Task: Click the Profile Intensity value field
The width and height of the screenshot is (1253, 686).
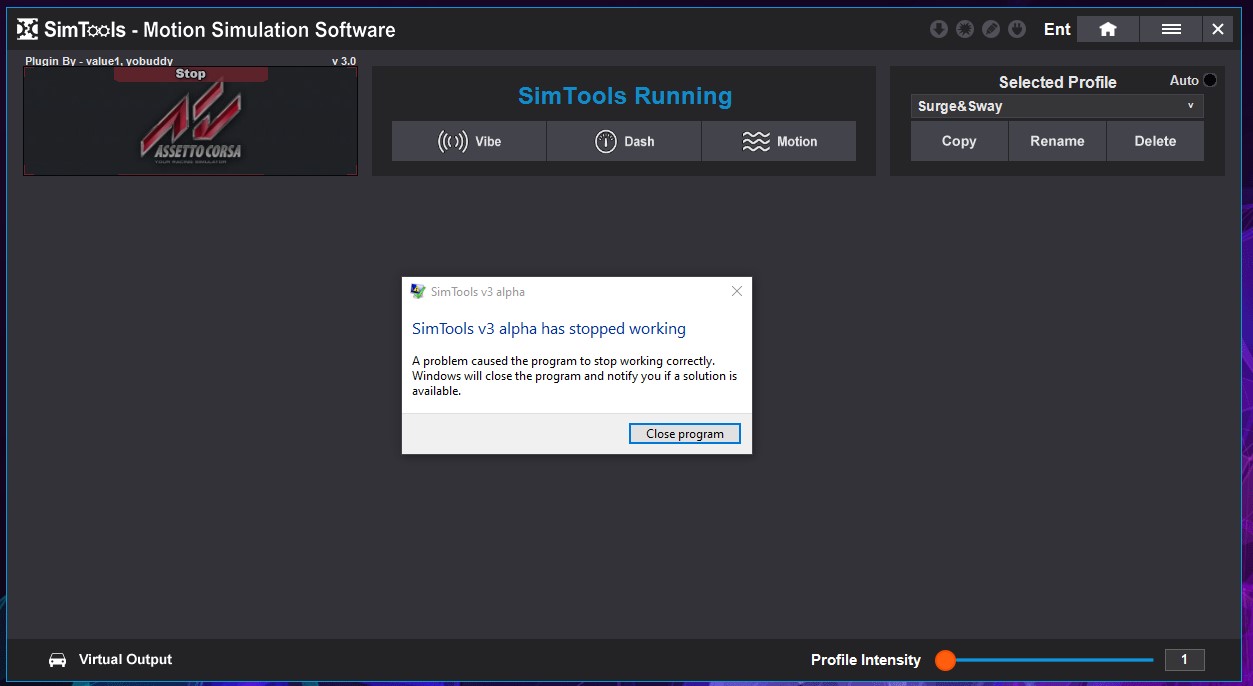Action: tap(1185, 660)
